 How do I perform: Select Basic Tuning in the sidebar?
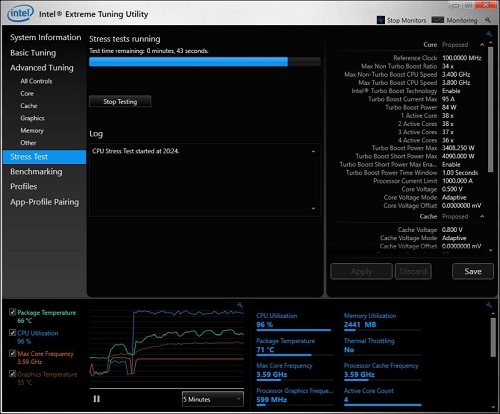pos(33,53)
